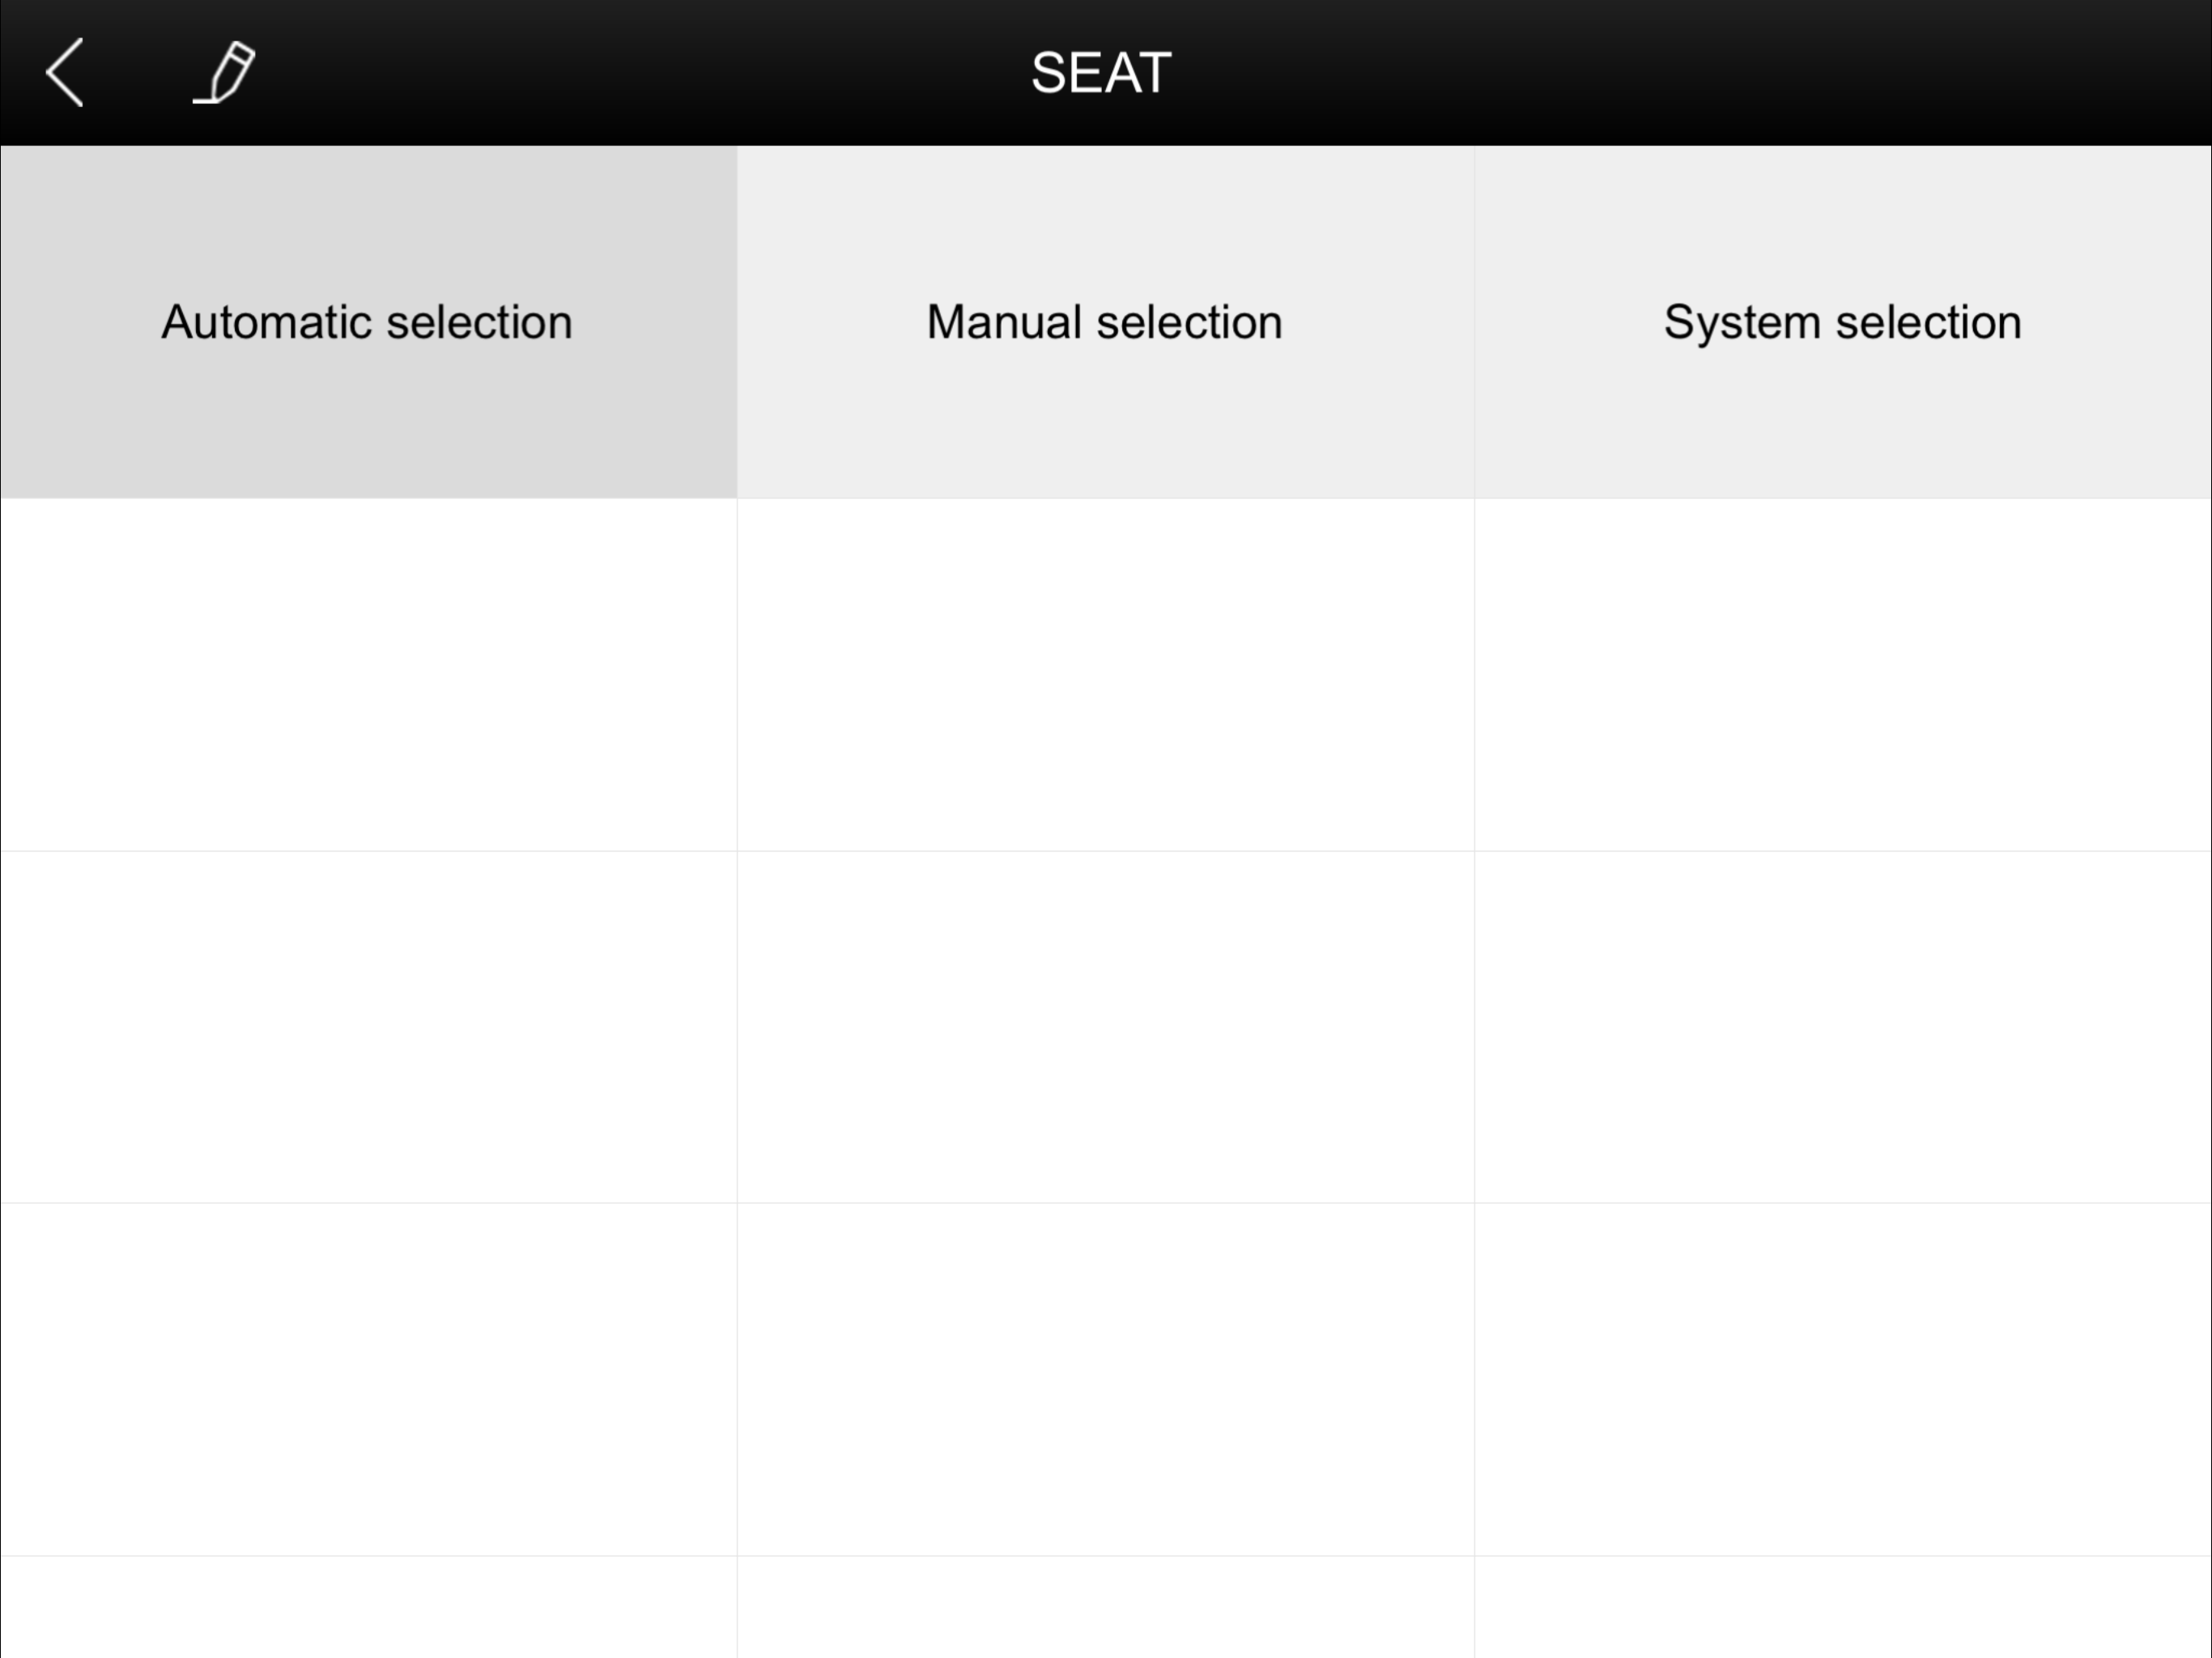
Task: Tap second empty cell under System selection column
Action: click(1842, 1027)
